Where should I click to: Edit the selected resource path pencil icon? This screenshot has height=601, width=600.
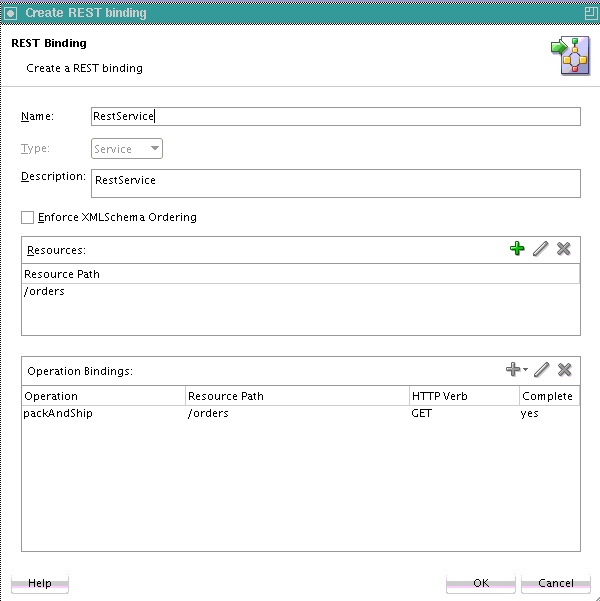pyautogui.click(x=540, y=248)
